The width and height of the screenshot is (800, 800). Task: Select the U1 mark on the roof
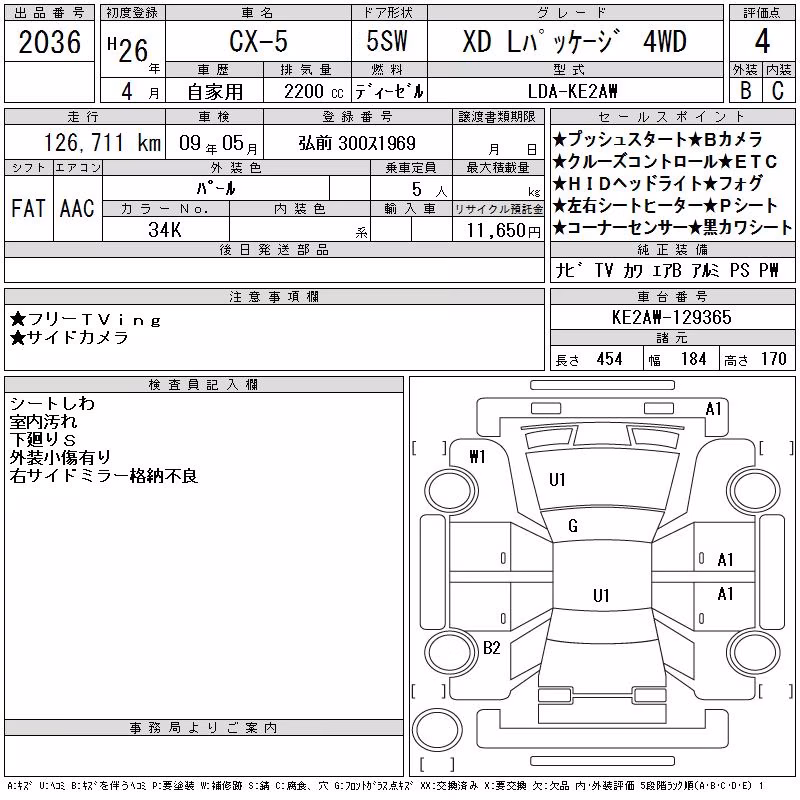pyautogui.click(x=601, y=595)
